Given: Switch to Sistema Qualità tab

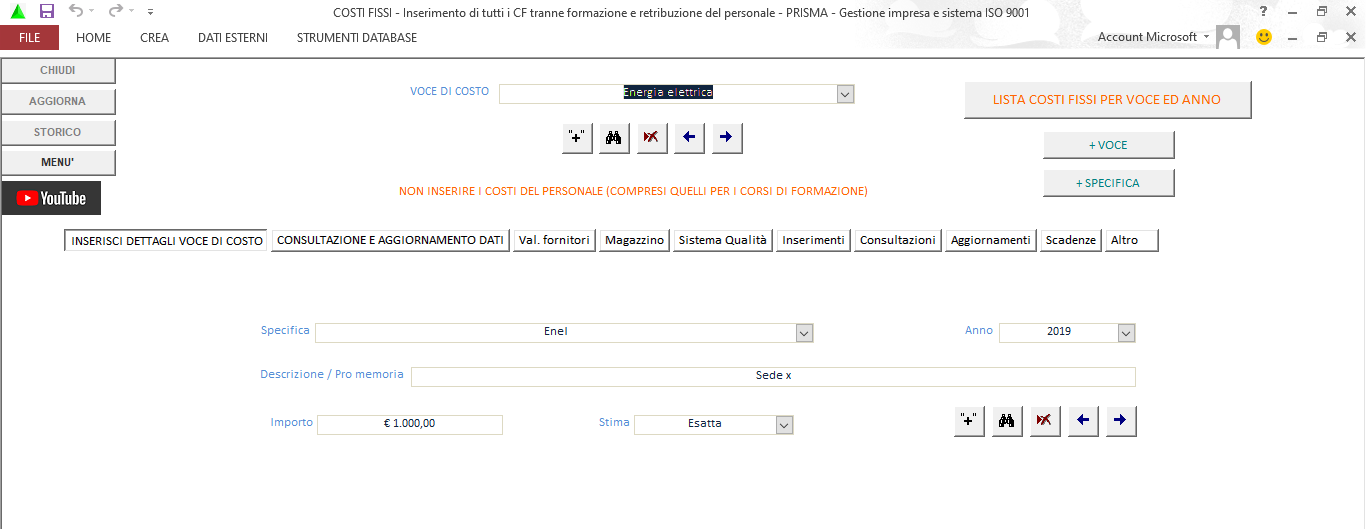Looking at the screenshot, I should (722, 240).
